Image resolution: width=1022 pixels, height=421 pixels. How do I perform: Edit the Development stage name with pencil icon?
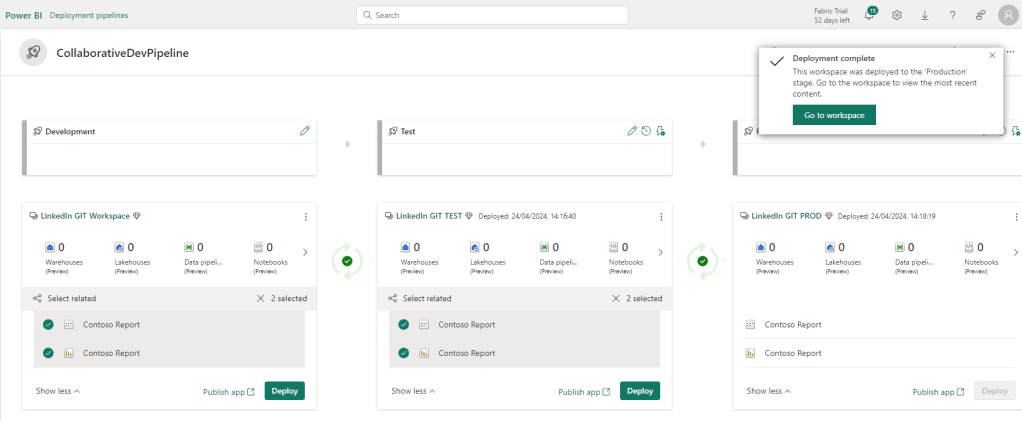(304, 131)
